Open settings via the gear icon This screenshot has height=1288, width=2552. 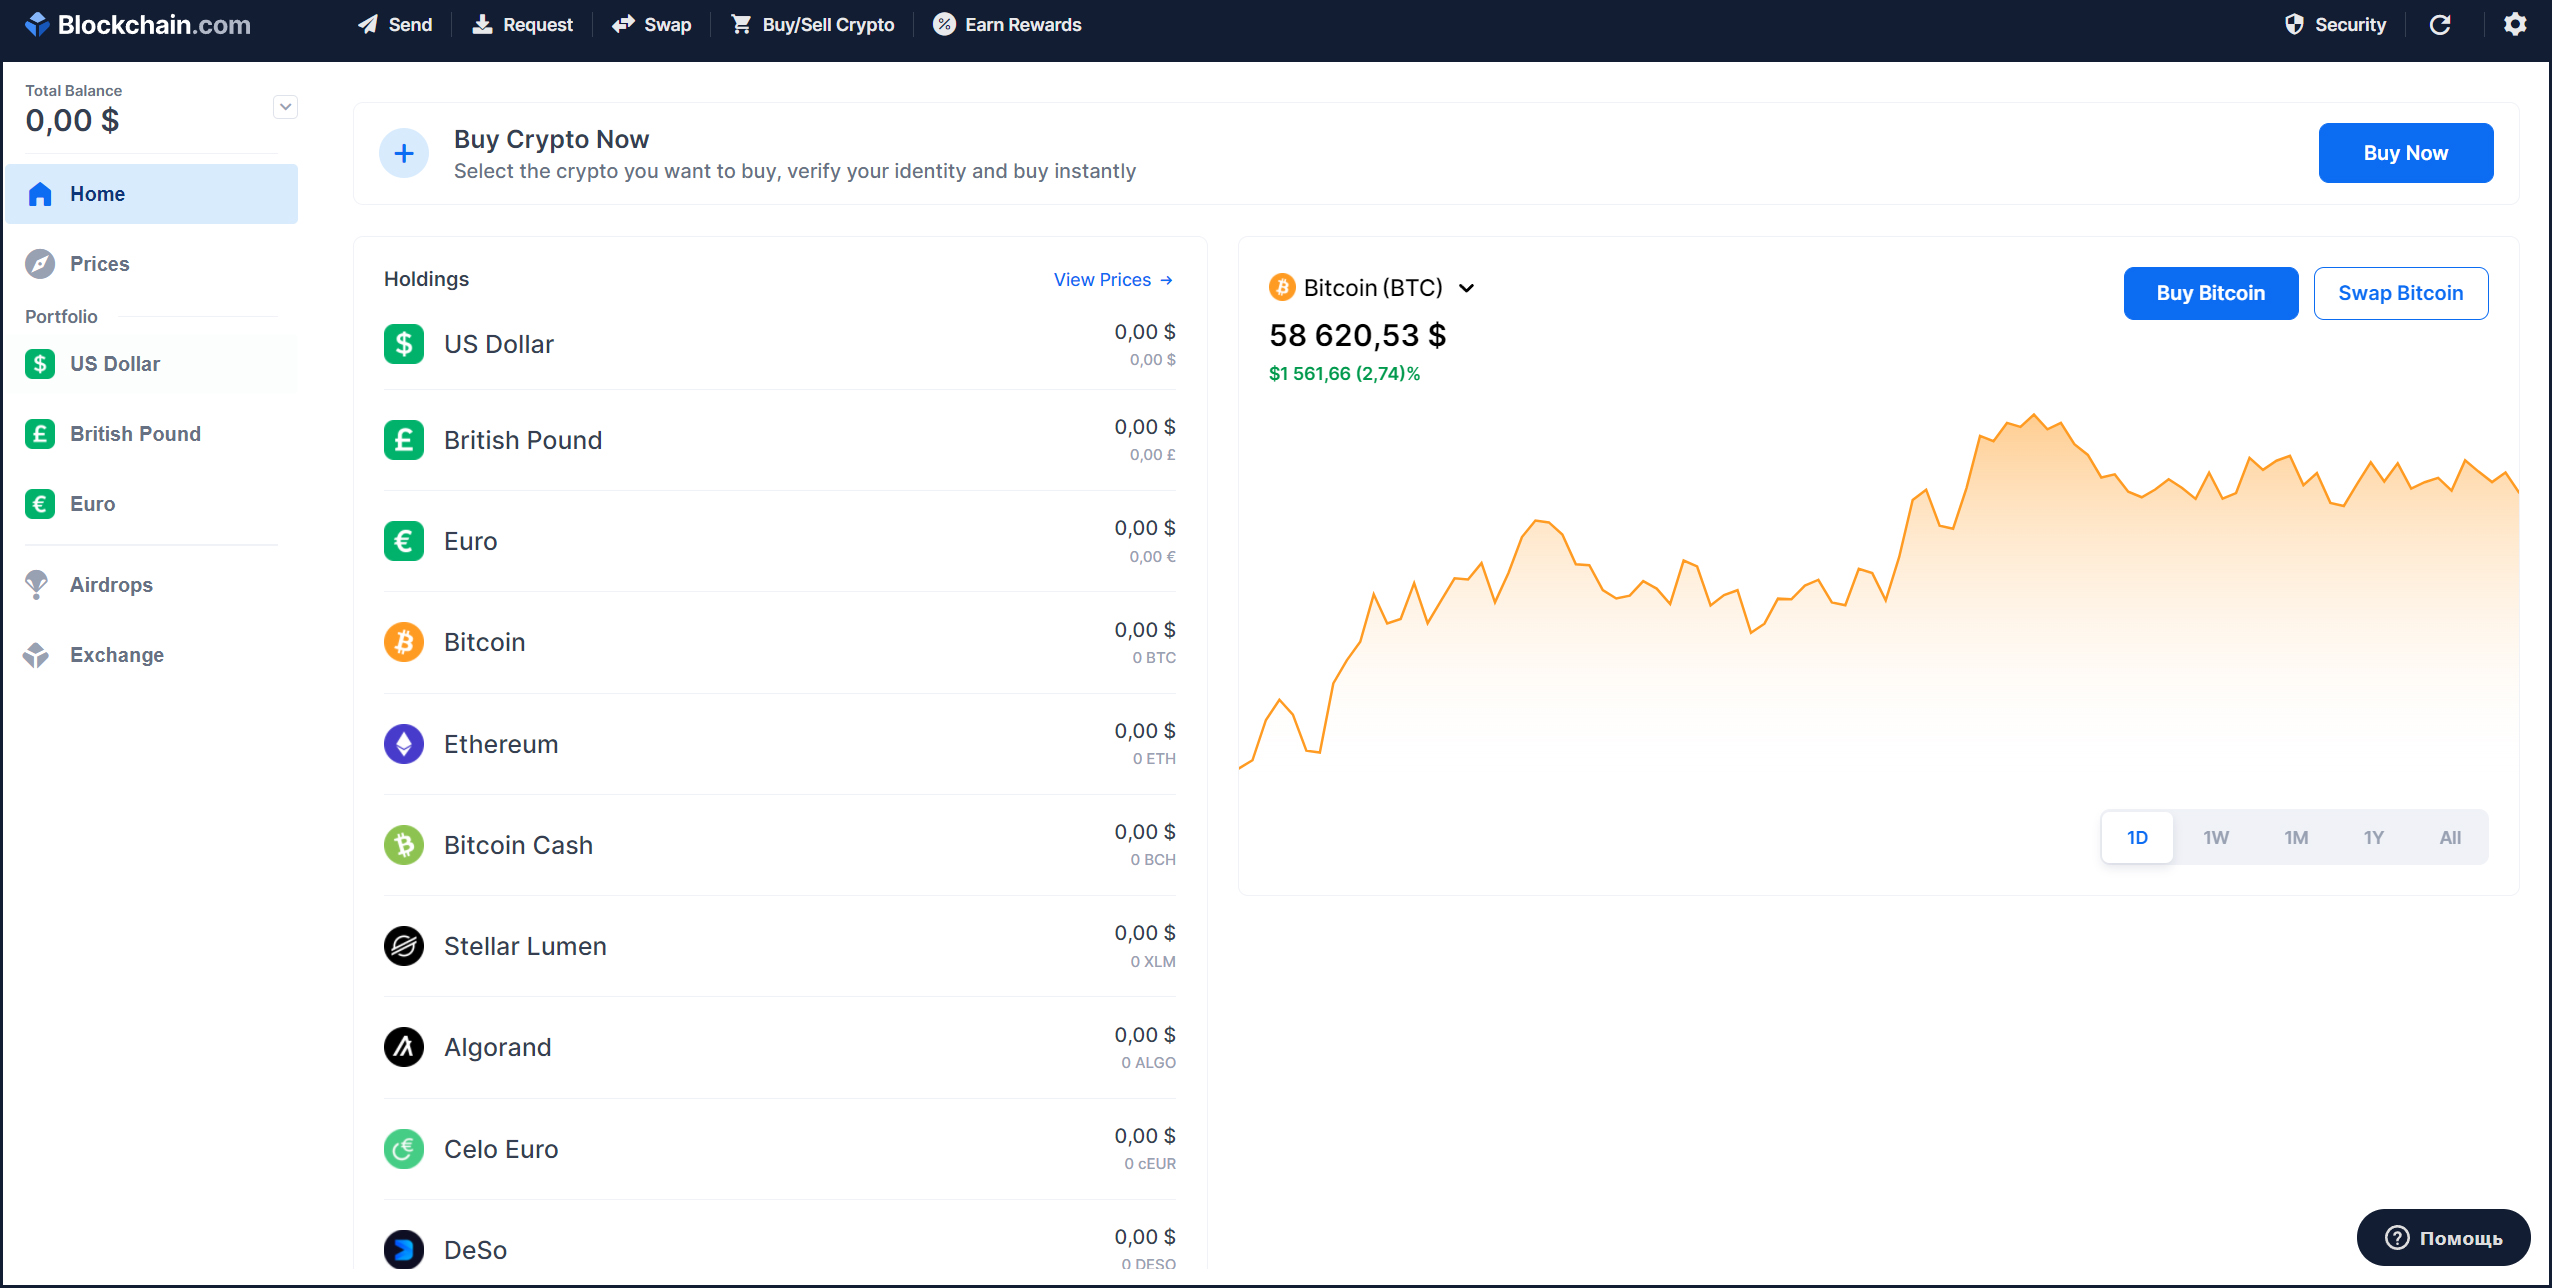point(2515,24)
